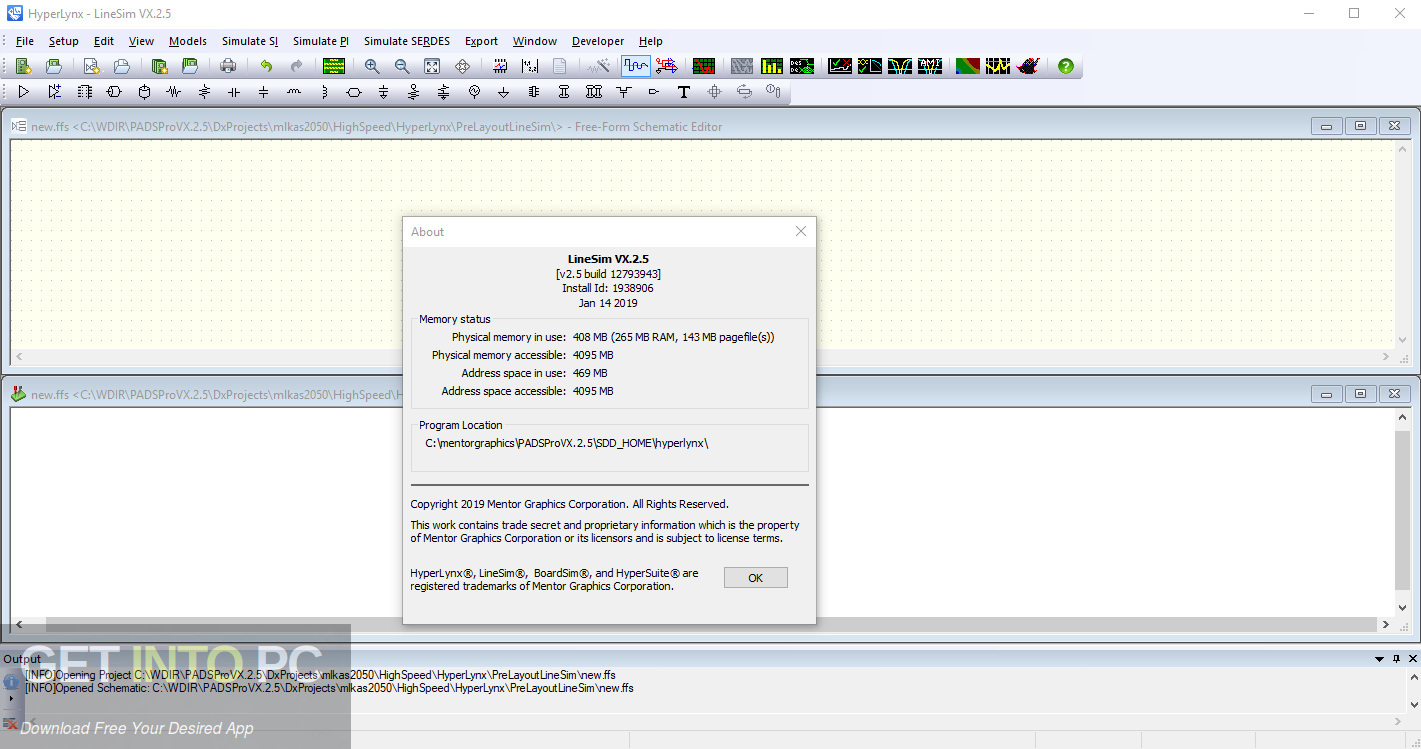Viewport: 1421px width, 749px height.
Task: Close the Output panel
Action: (1413, 659)
